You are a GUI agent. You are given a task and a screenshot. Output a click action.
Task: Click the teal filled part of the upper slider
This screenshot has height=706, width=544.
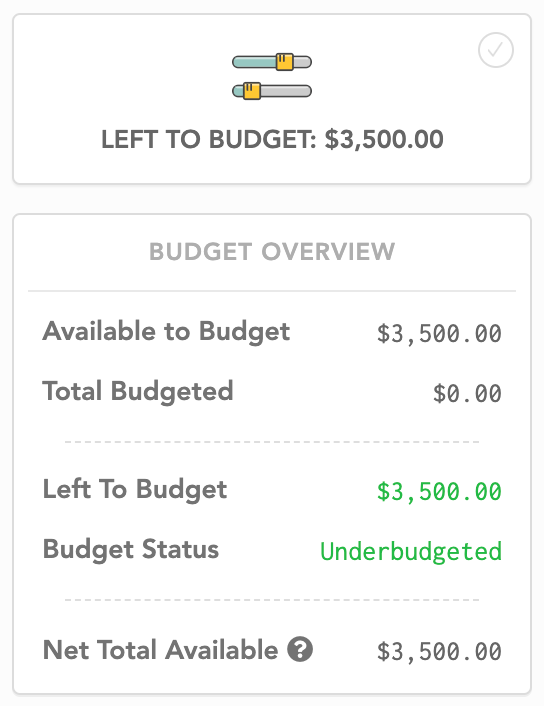[x=254, y=62]
